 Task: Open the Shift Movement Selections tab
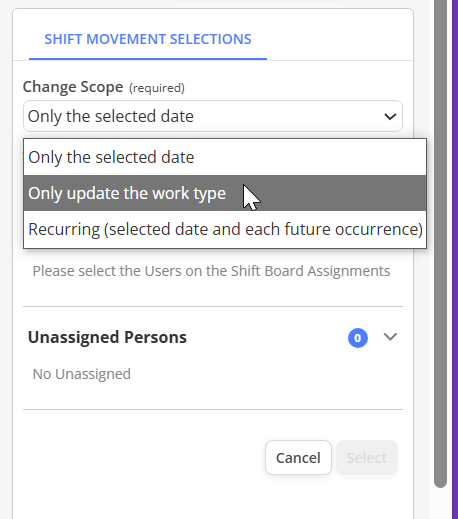click(148, 39)
